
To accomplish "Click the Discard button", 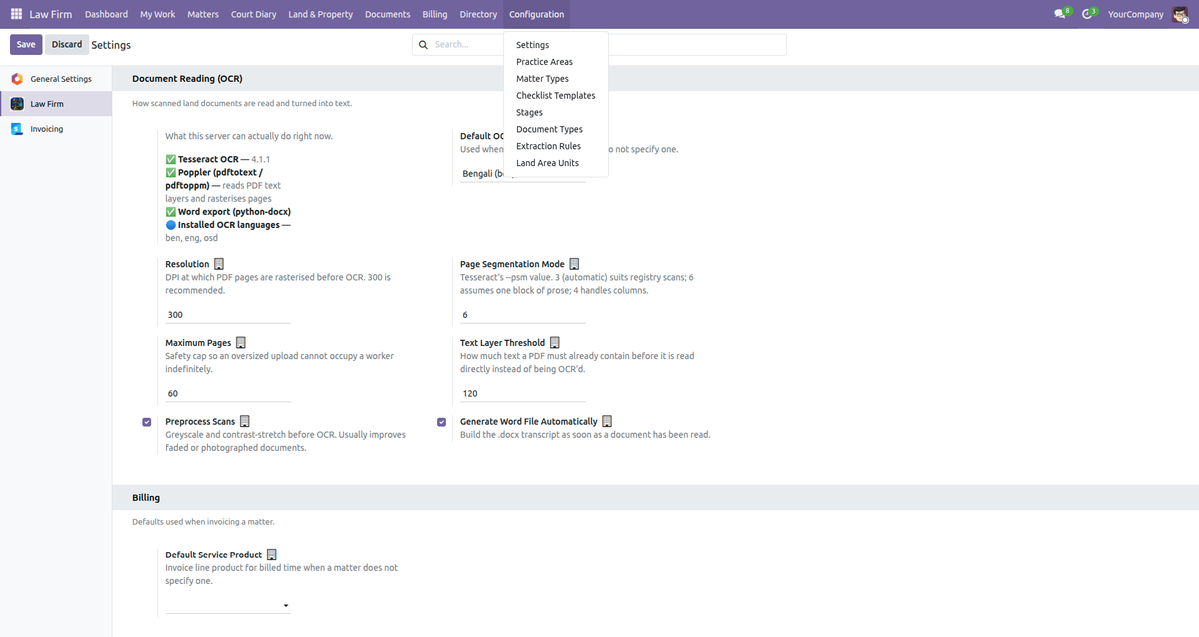I will [x=67, y=44].
